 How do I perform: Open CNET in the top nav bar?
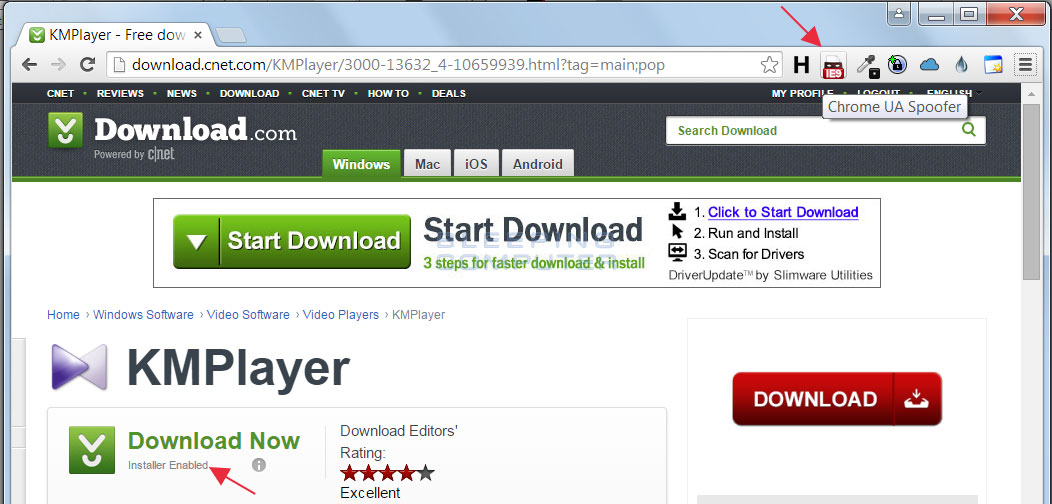[x=60, y=93]
